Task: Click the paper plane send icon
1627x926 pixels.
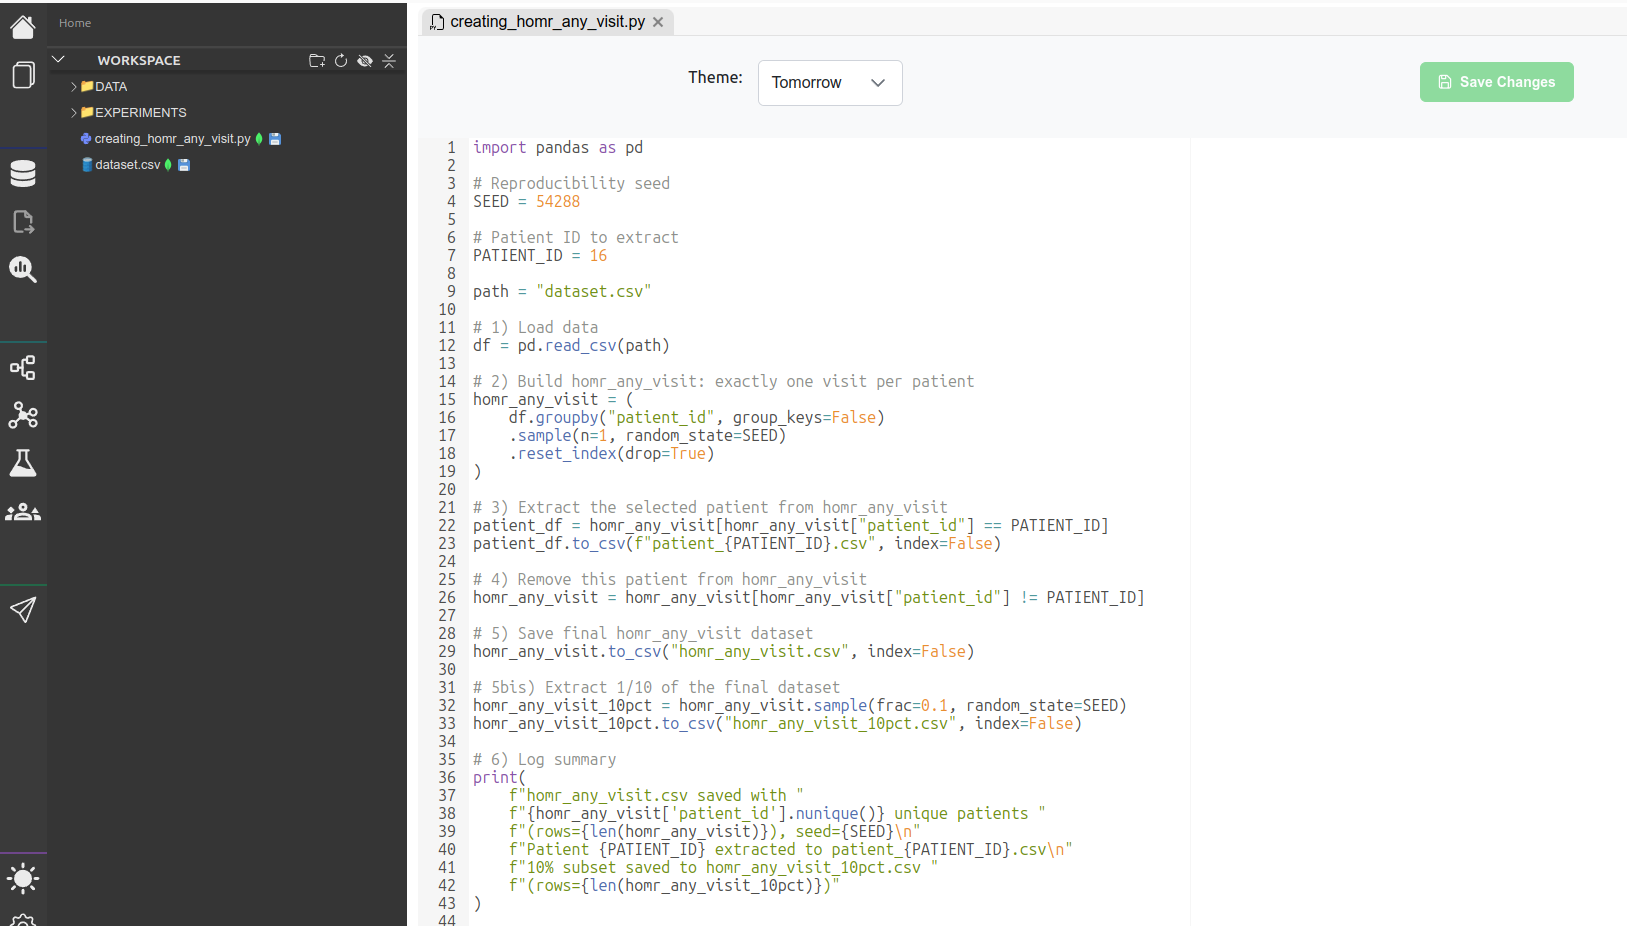Action: pyautogui.click(x=23, y=609)
